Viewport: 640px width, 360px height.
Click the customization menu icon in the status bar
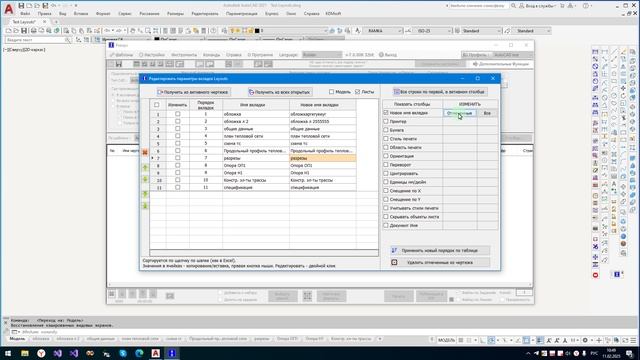633,340
